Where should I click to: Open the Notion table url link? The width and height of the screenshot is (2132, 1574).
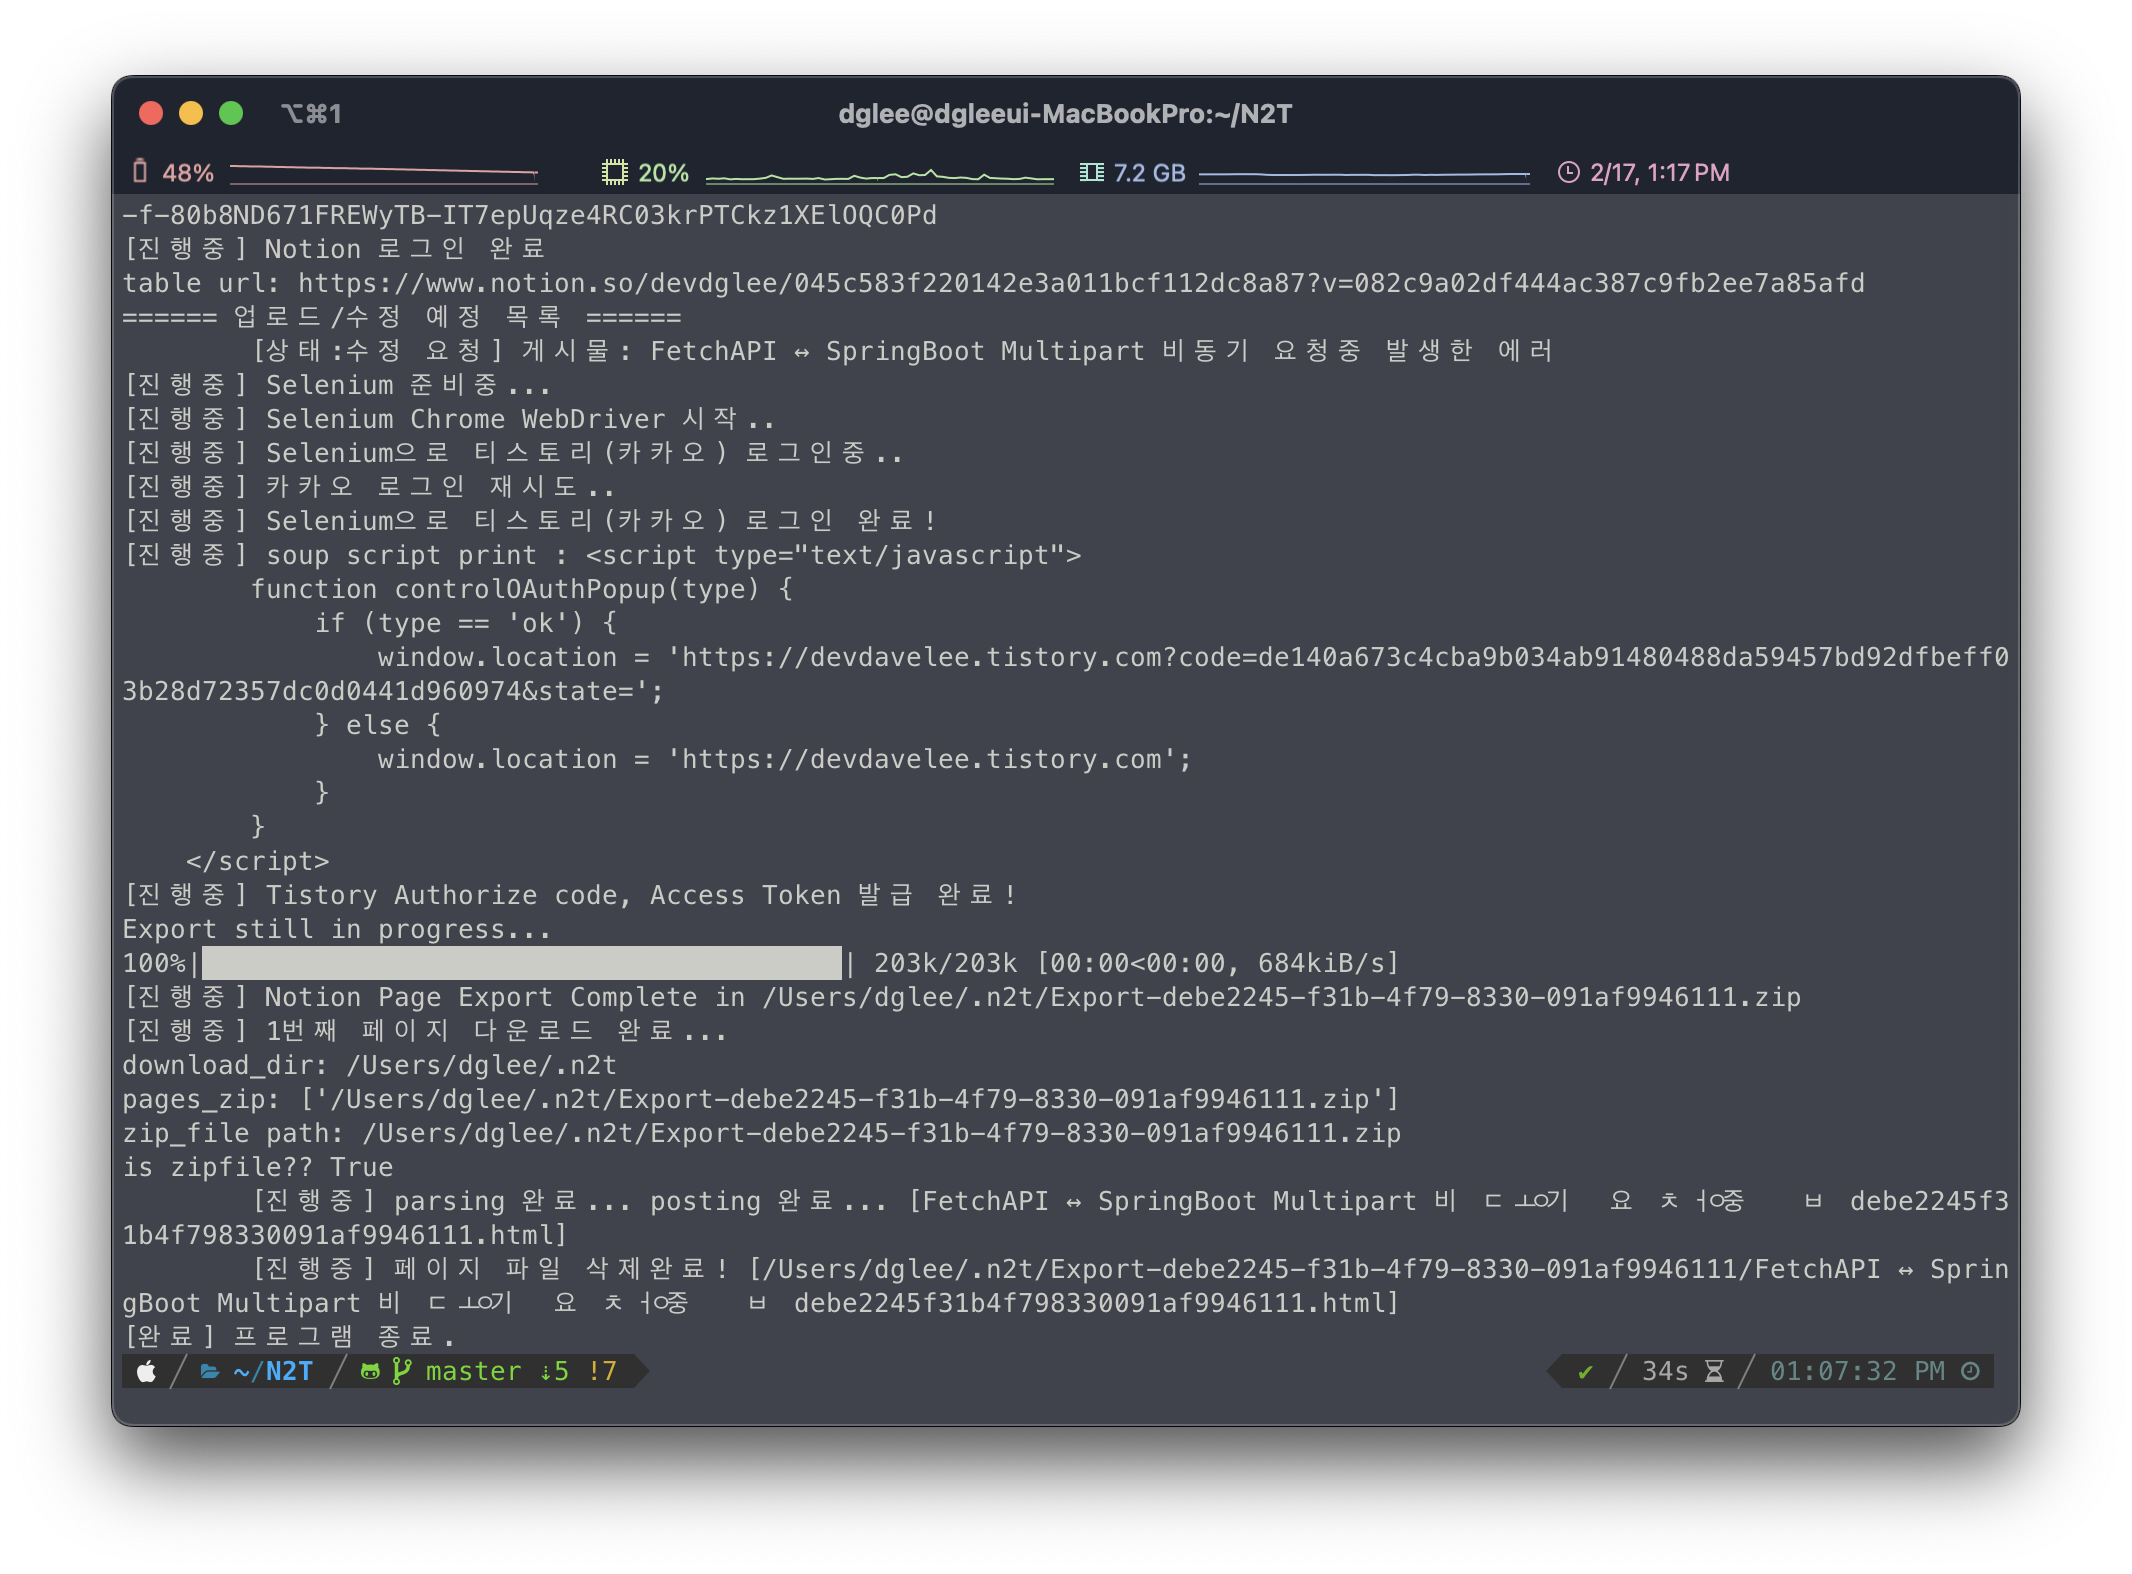1080,283
